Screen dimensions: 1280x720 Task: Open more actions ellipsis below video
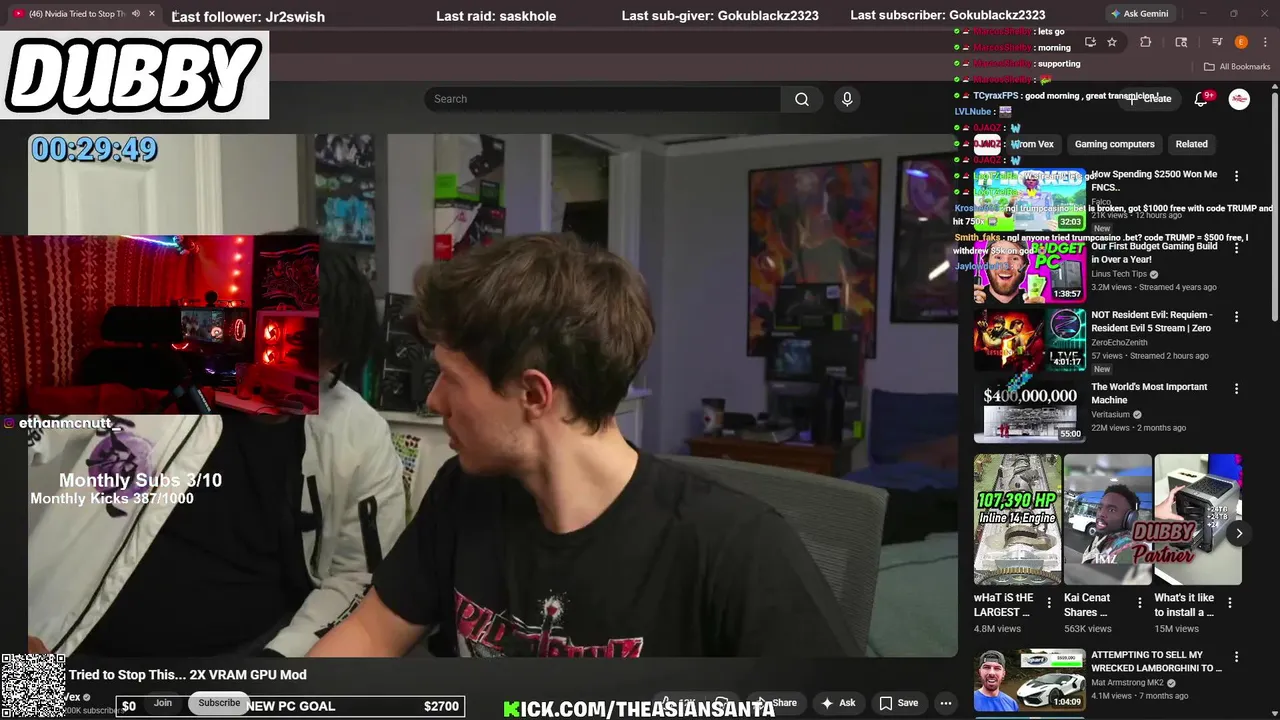pyautogui.click(x=945, y=703)
